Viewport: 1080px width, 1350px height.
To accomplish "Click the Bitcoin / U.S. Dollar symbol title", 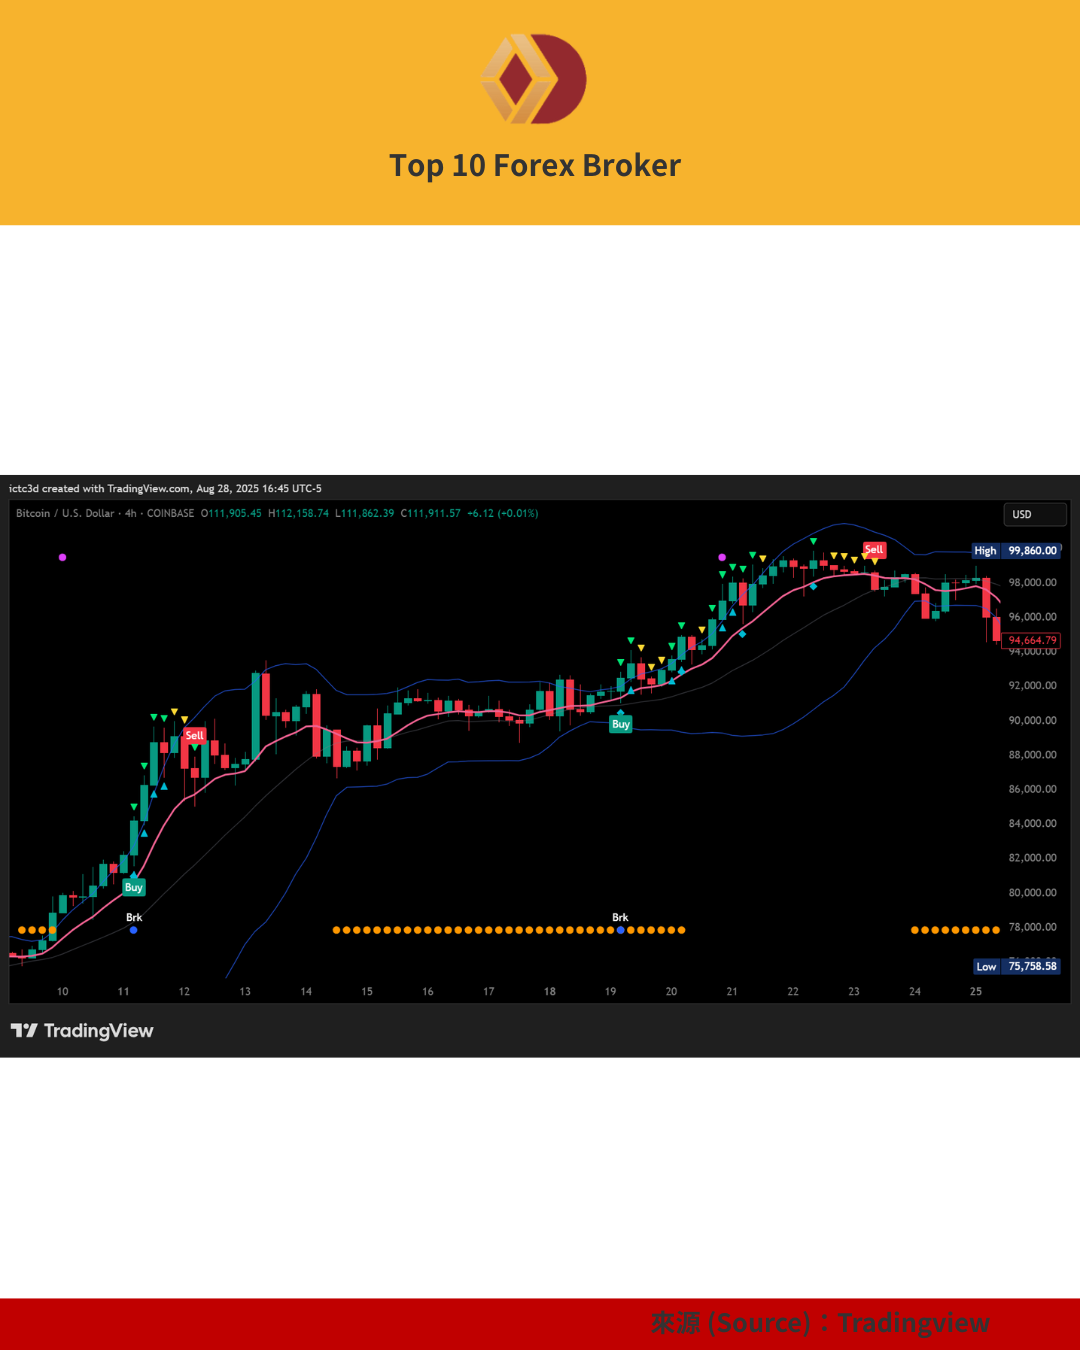I will [x=65, y=513].
